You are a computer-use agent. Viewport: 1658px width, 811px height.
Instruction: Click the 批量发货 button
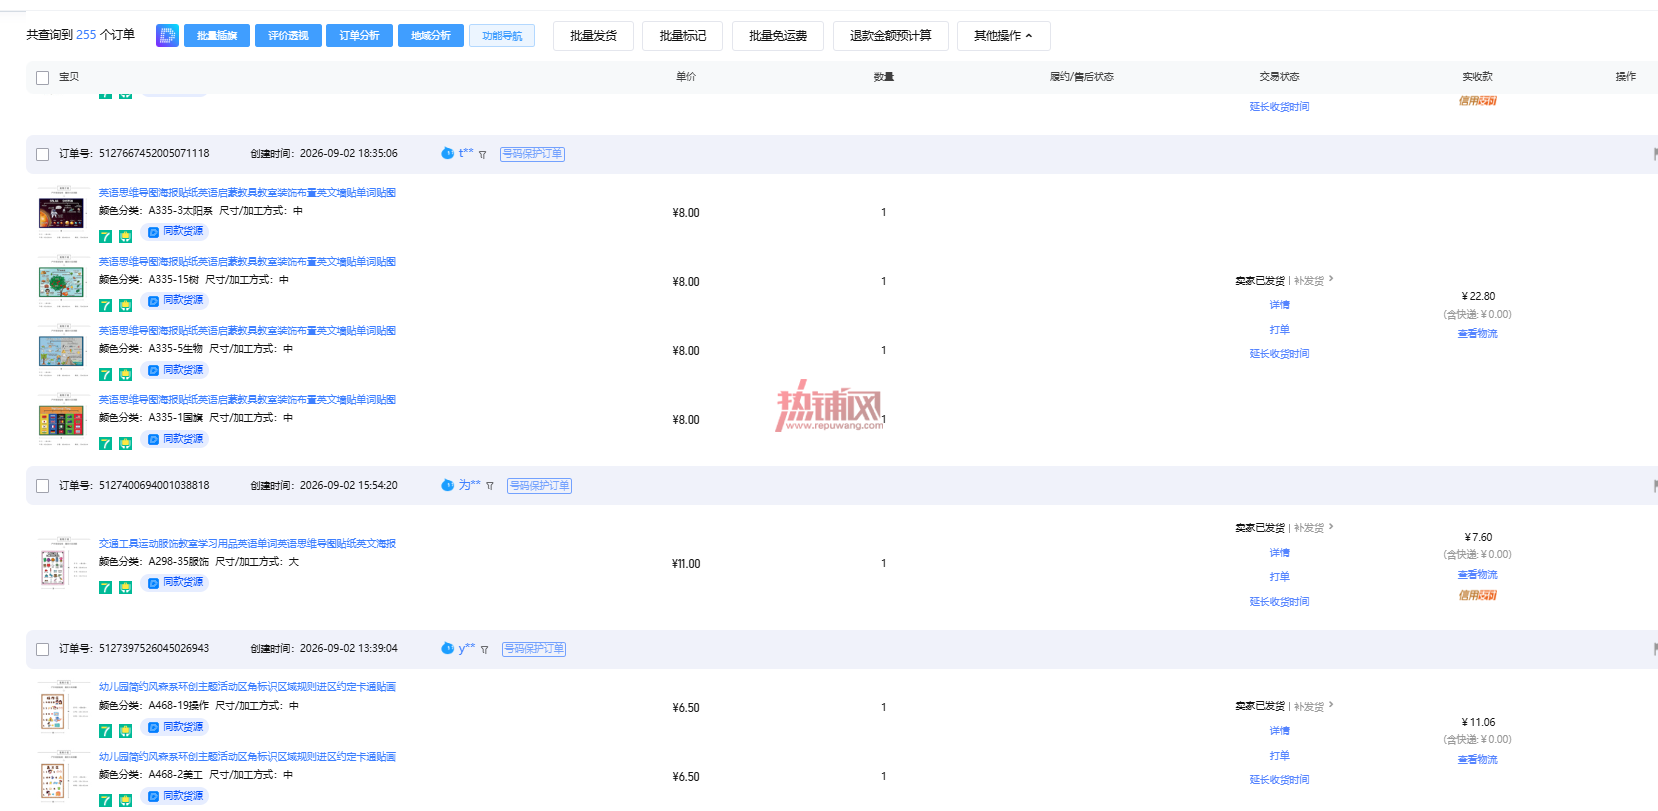(593, 36)
